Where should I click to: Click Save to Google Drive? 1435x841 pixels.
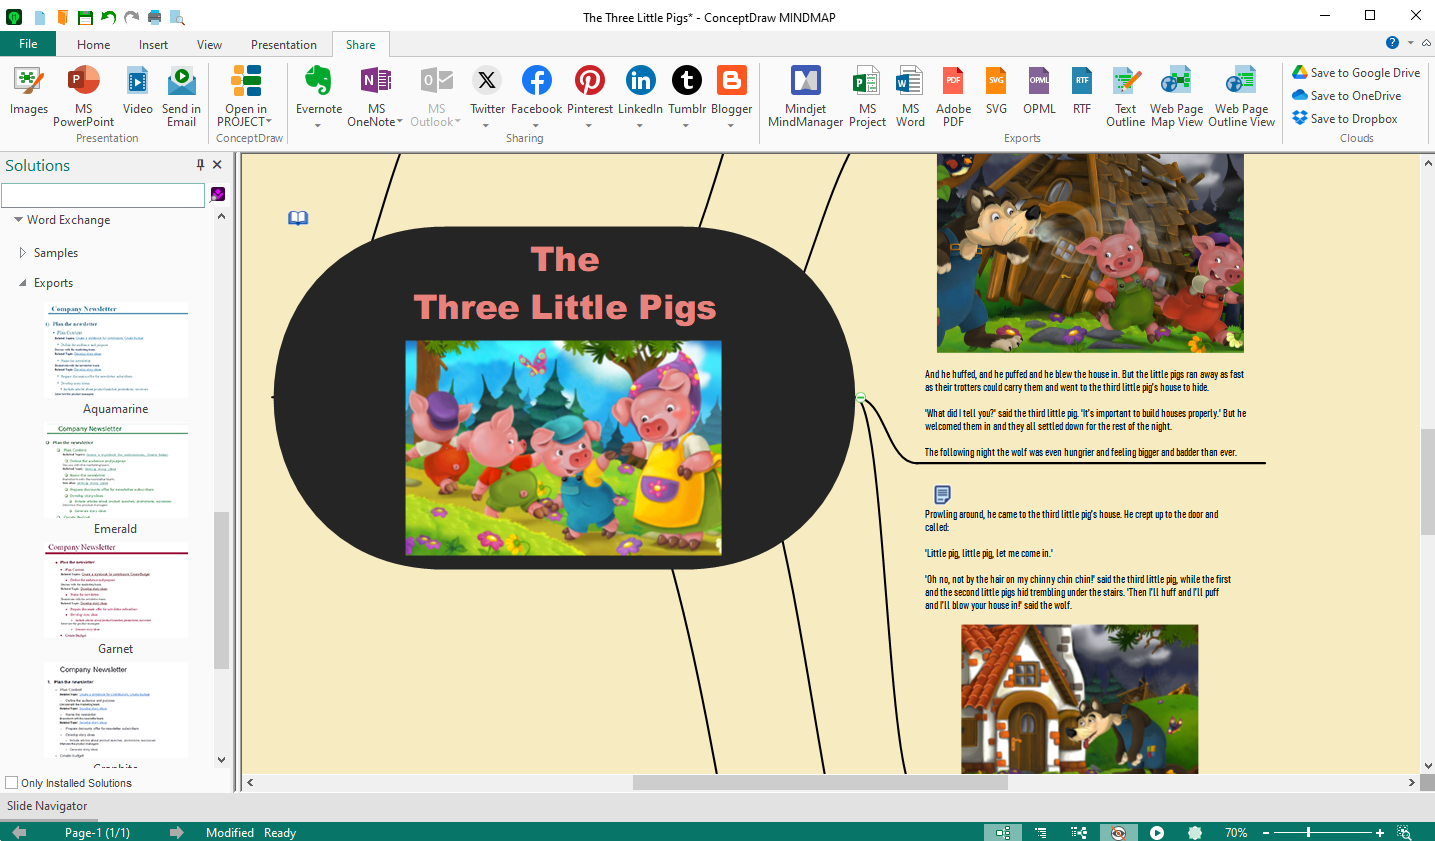coord(1355,73)
